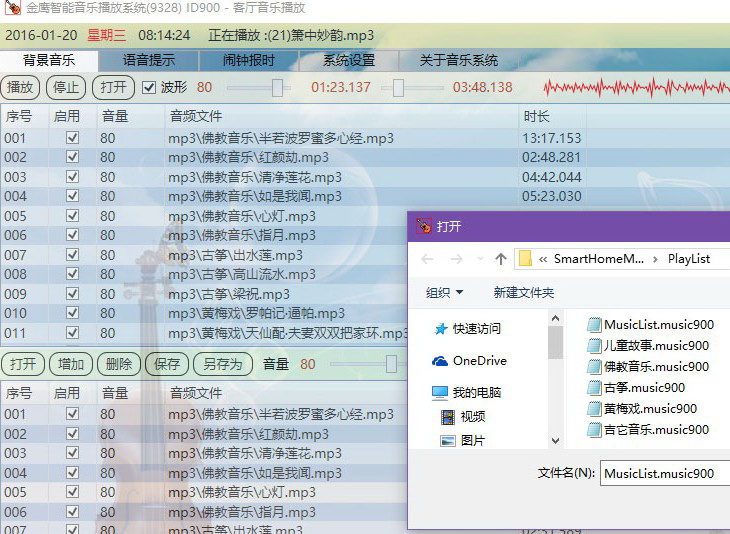Expand the chevron before PlayList
Image resolution: width=730 pixels, height=534 pixels.
[x=655, y=259]
